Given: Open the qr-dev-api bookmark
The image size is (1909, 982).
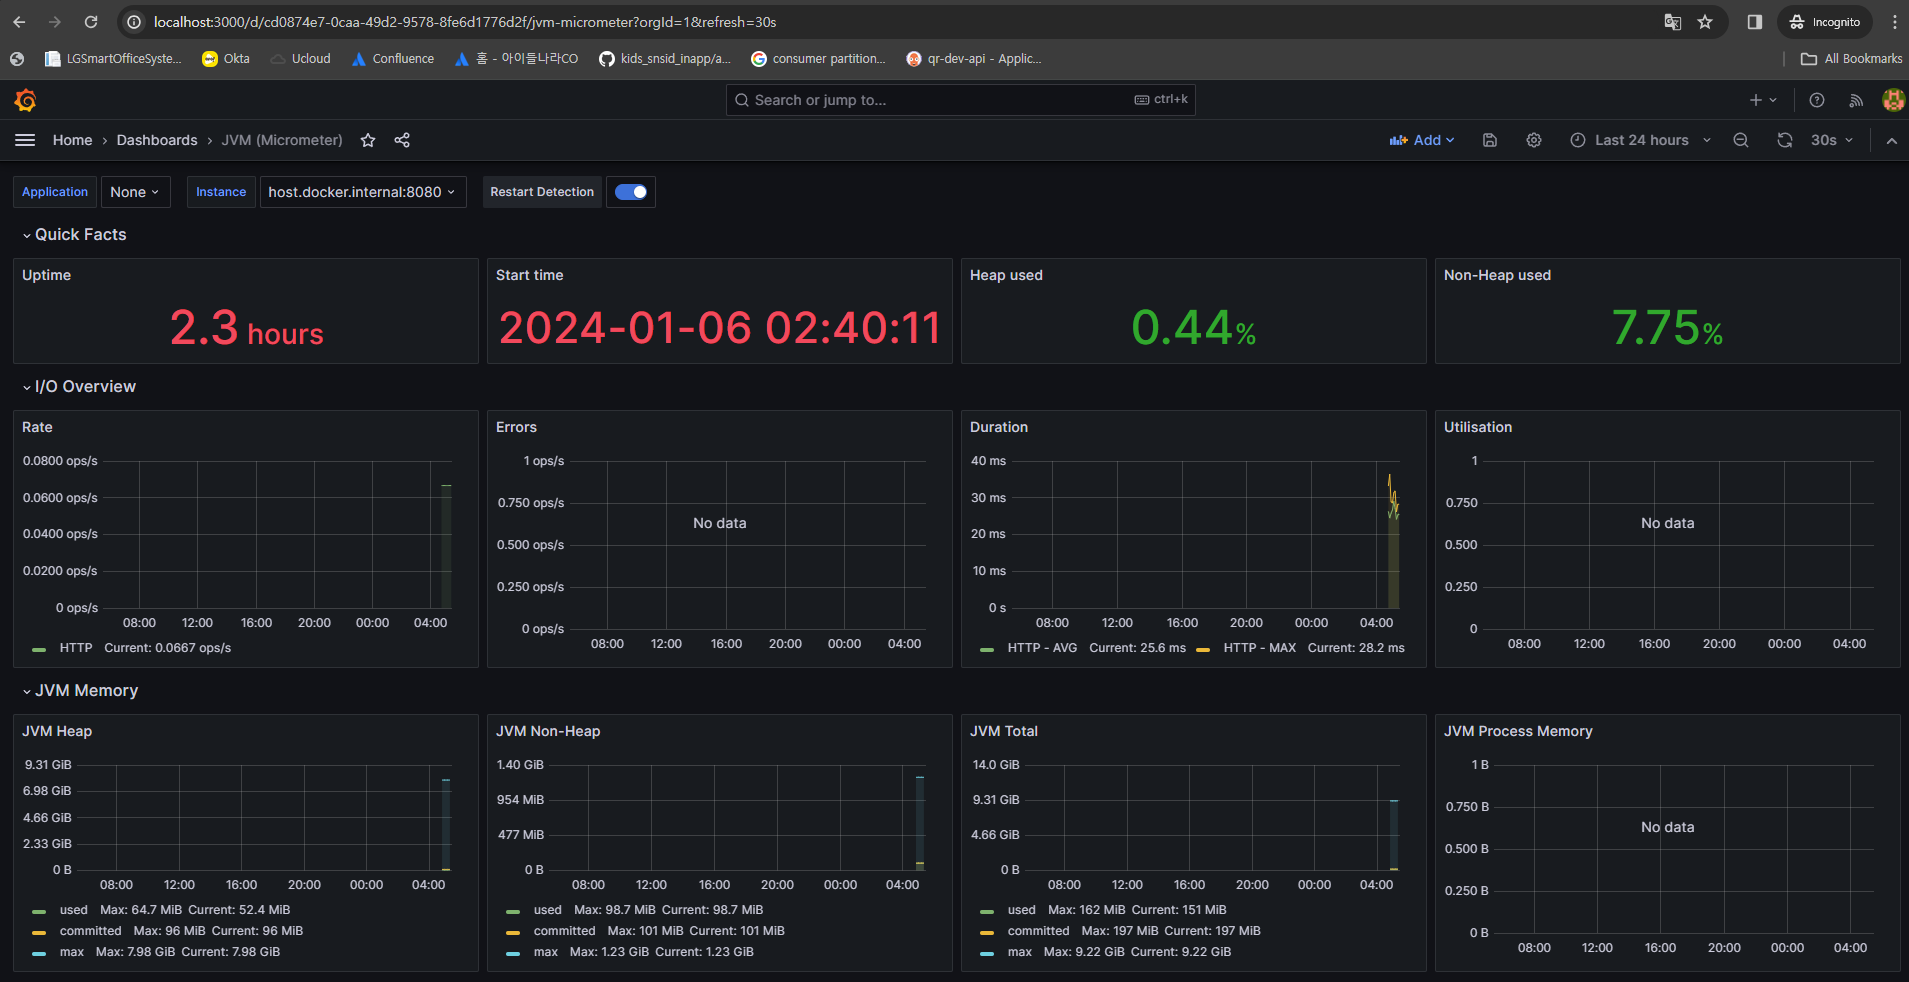Looking at the screenshot, I should point(974,59).
